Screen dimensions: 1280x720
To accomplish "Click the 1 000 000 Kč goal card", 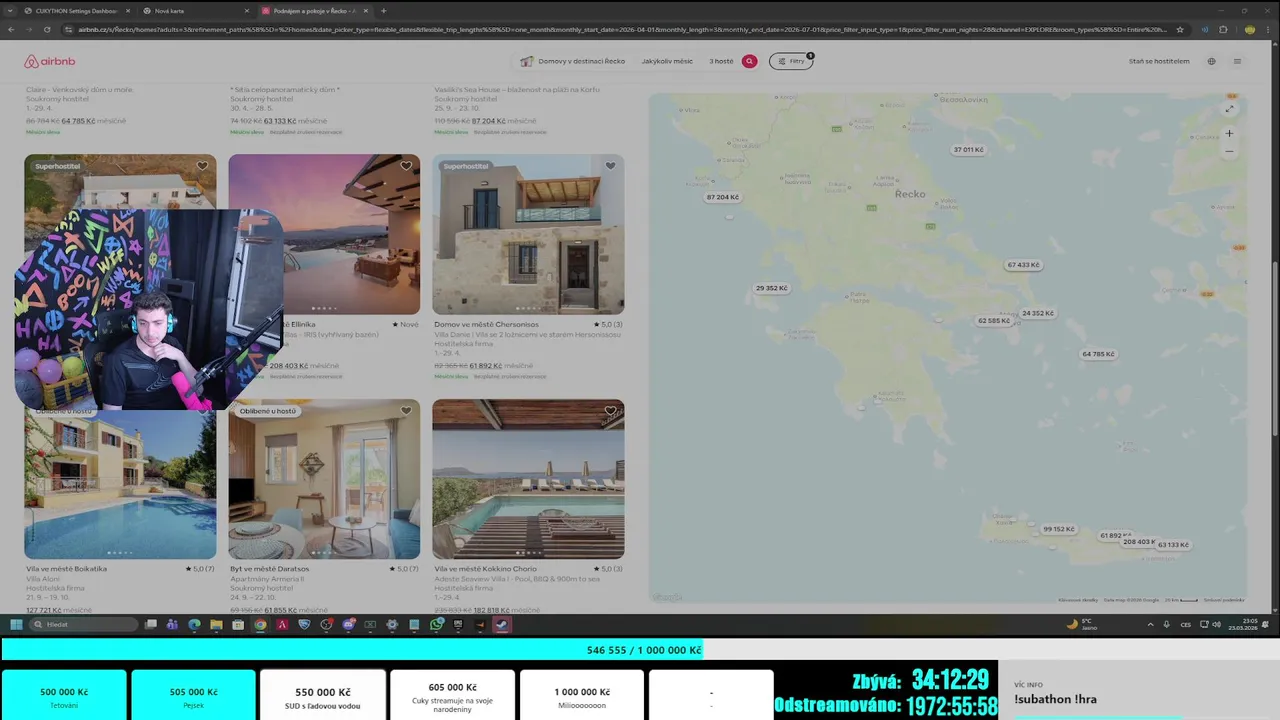I will point(582,696).
